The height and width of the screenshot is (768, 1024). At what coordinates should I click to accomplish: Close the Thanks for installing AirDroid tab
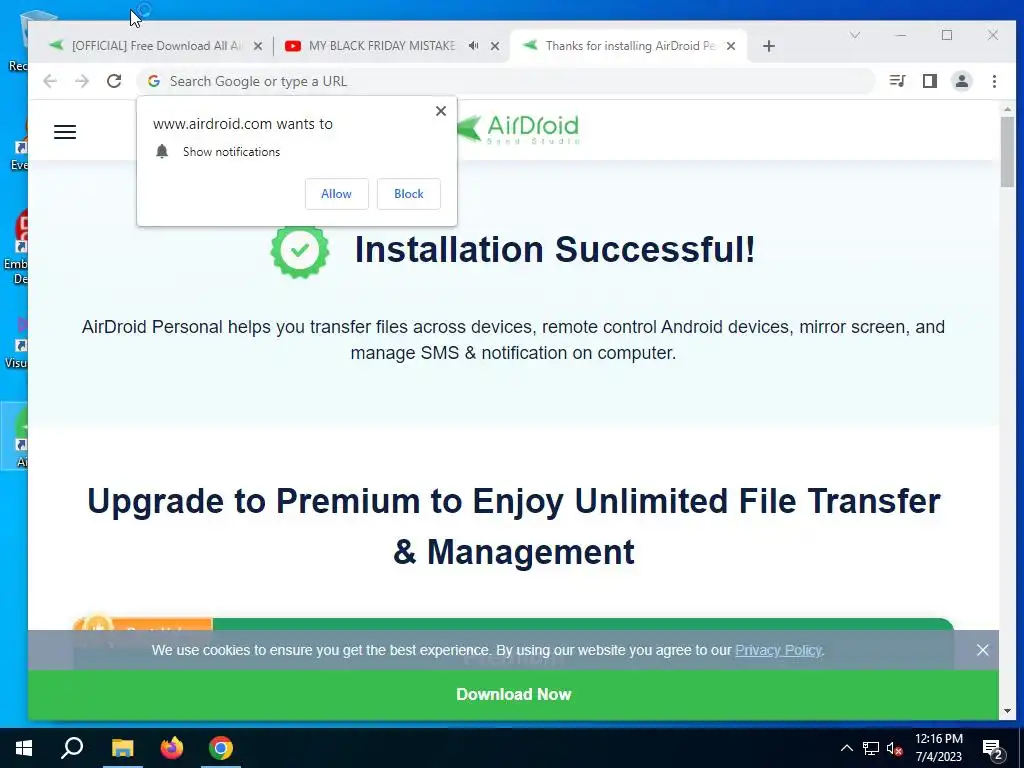tap(731, 46)
